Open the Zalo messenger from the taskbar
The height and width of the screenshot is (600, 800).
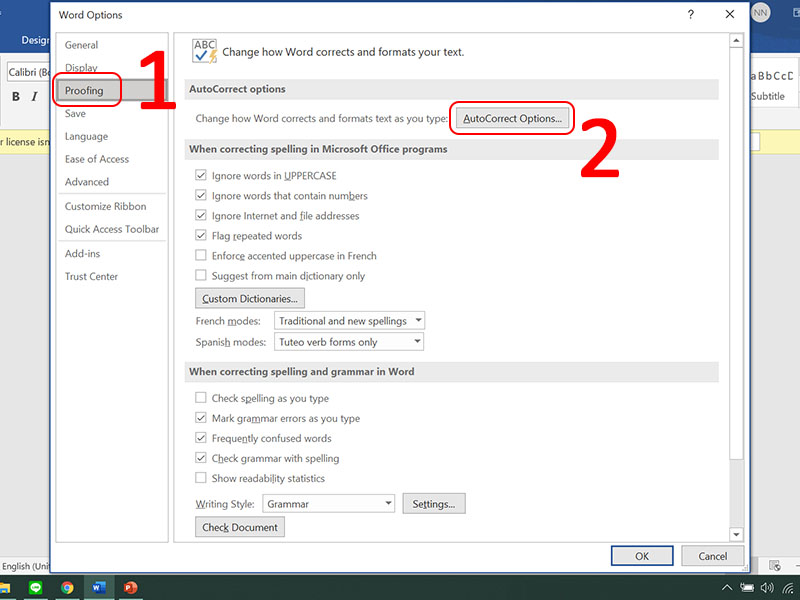tap(36, 587)
